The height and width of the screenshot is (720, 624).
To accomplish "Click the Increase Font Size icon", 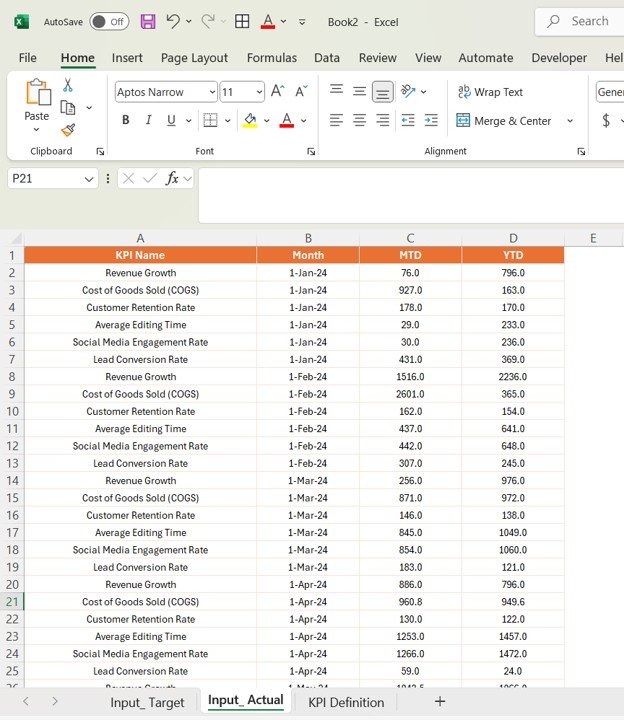I will click(x=278, y=92).
